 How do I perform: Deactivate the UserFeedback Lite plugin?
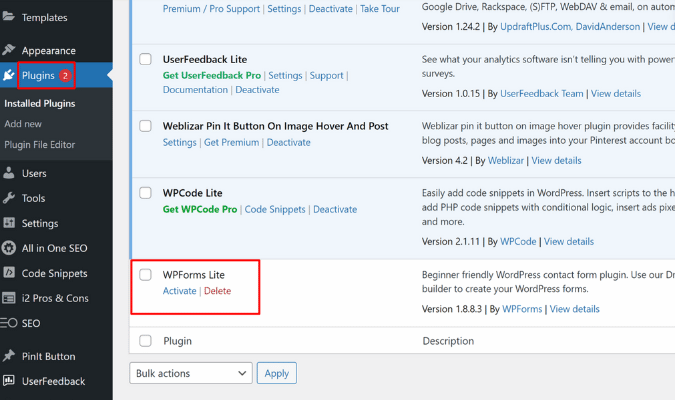pos(257,90)
